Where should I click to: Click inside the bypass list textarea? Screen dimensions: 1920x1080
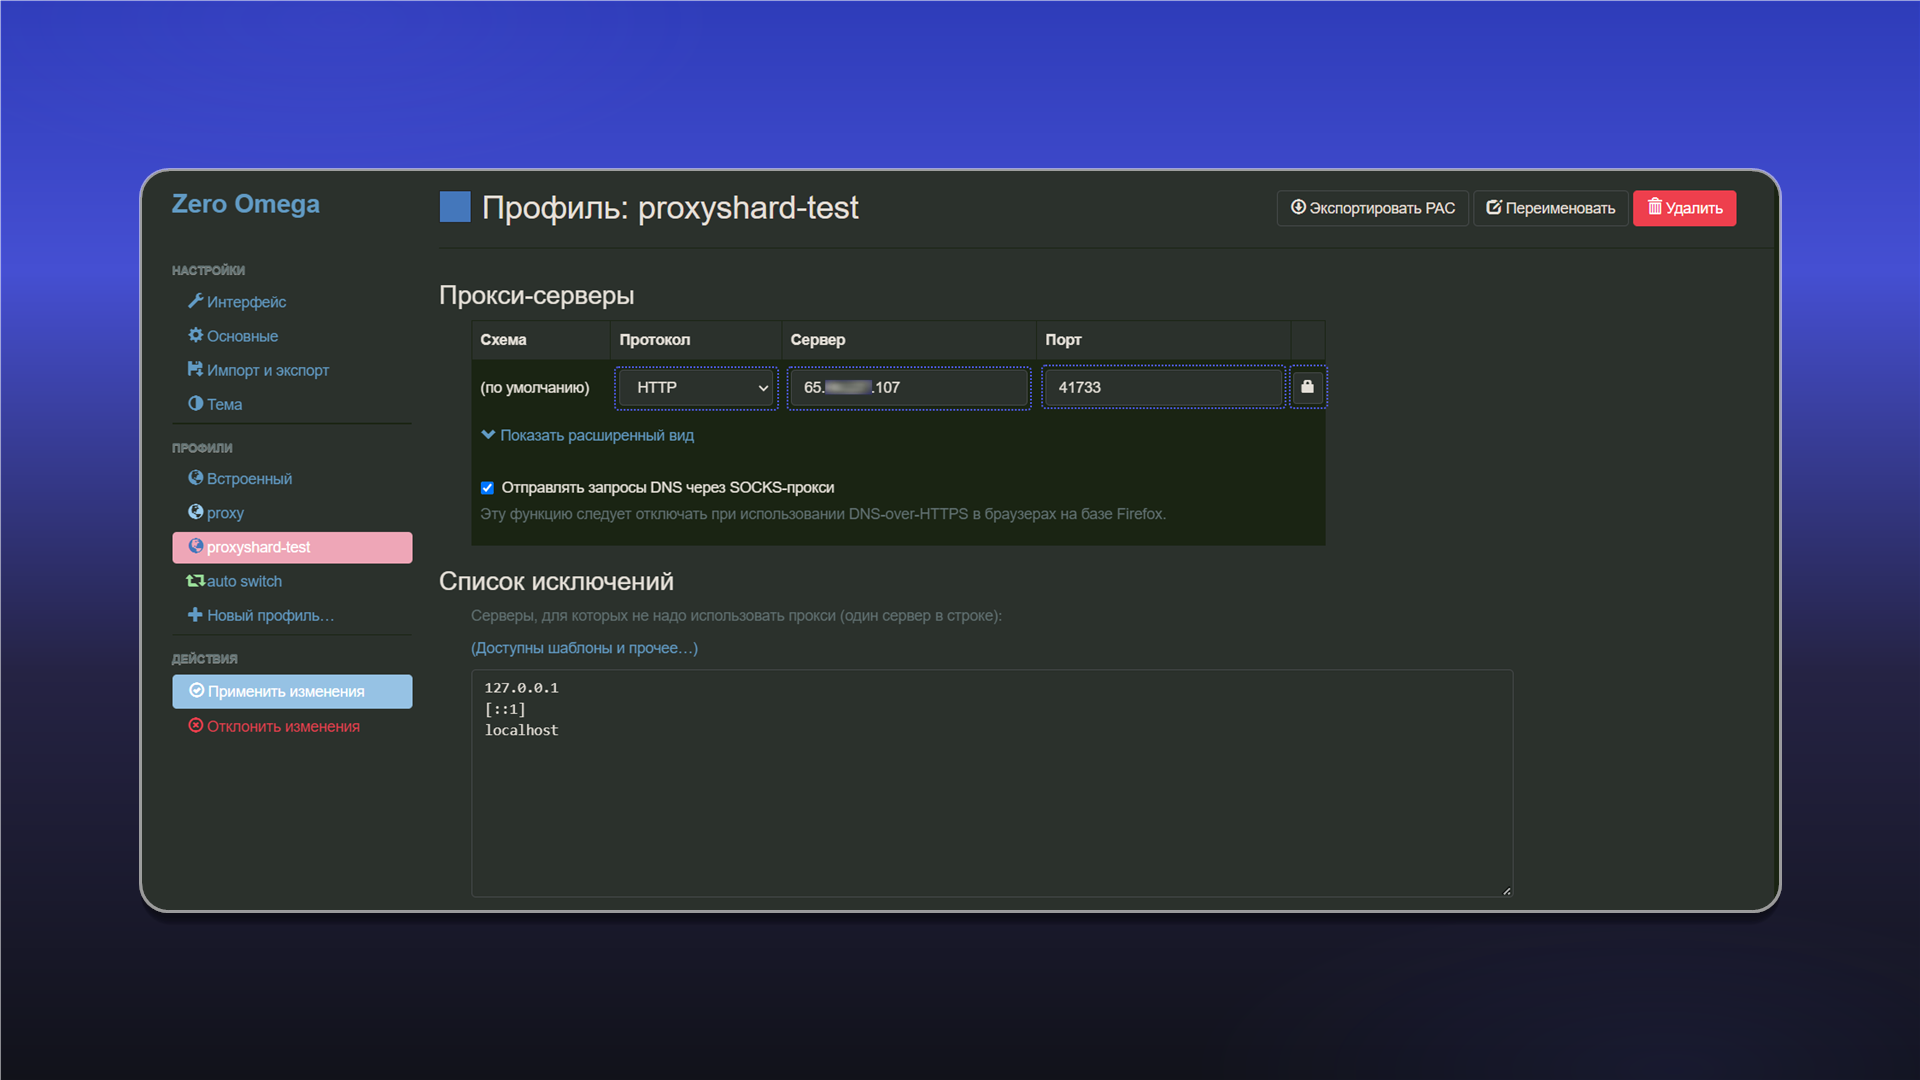pos(992,783)
